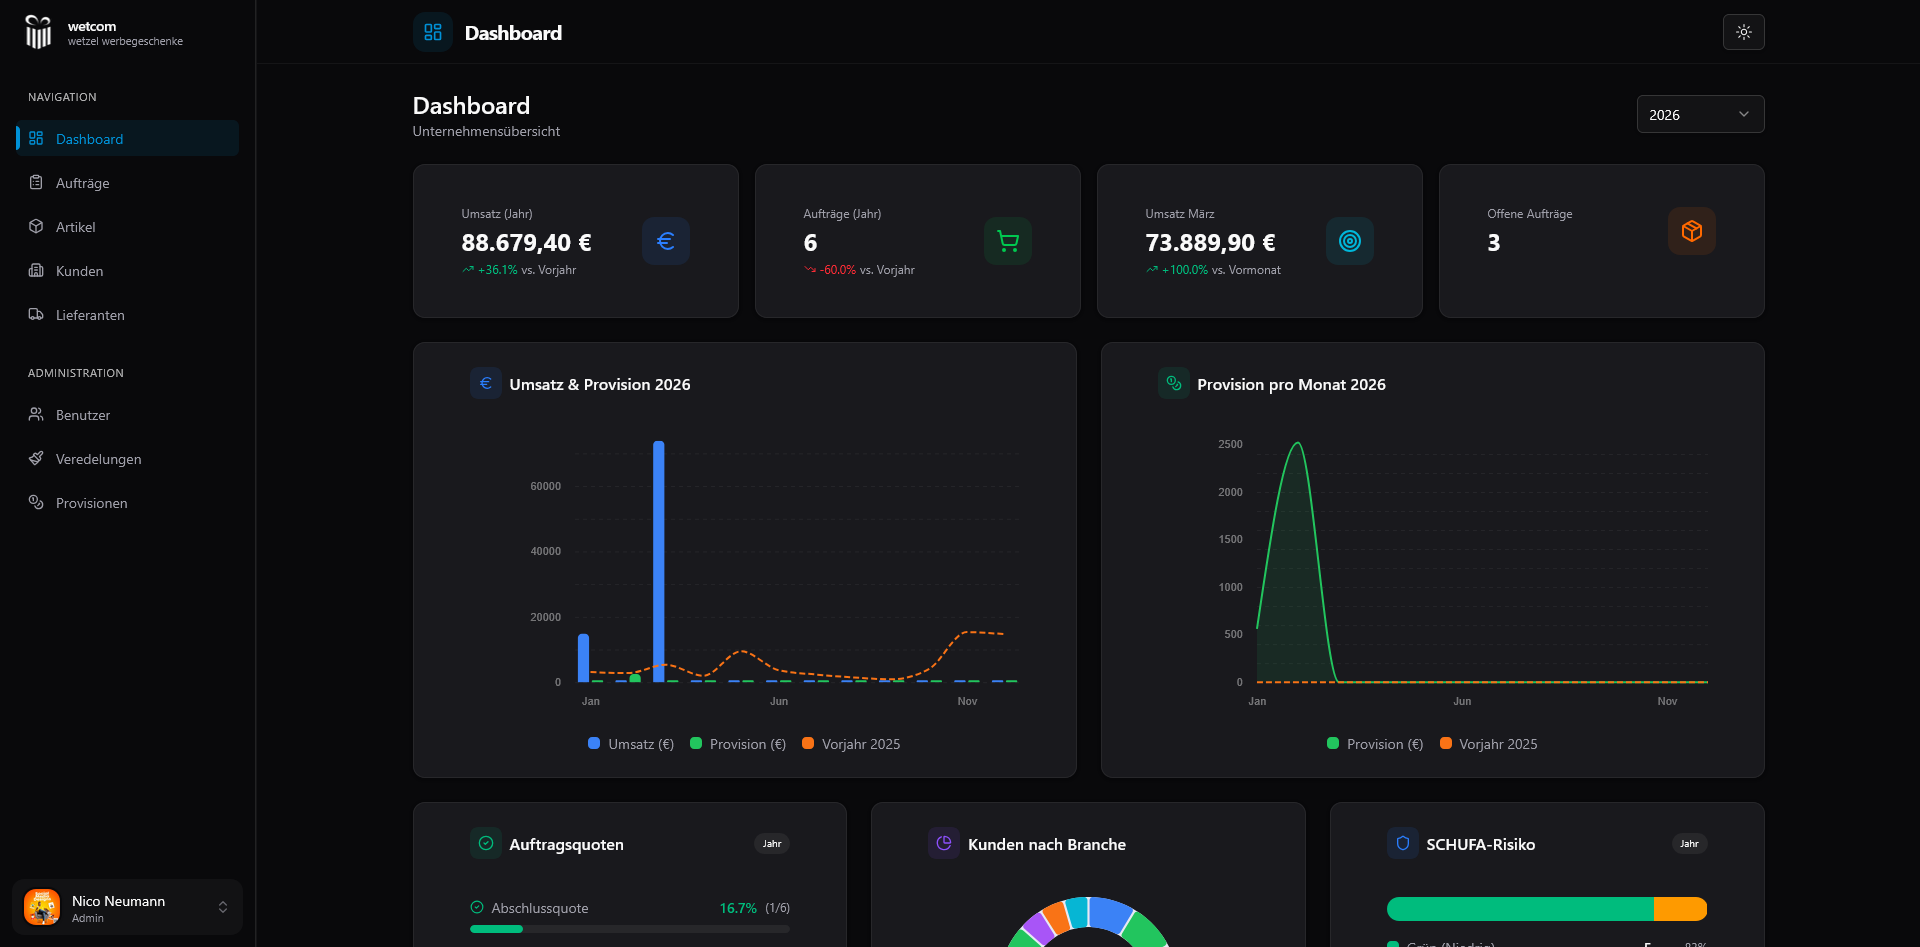
Task: Select the Jahr tab on Auftragsquoten
Action: (x=772, y=844)
